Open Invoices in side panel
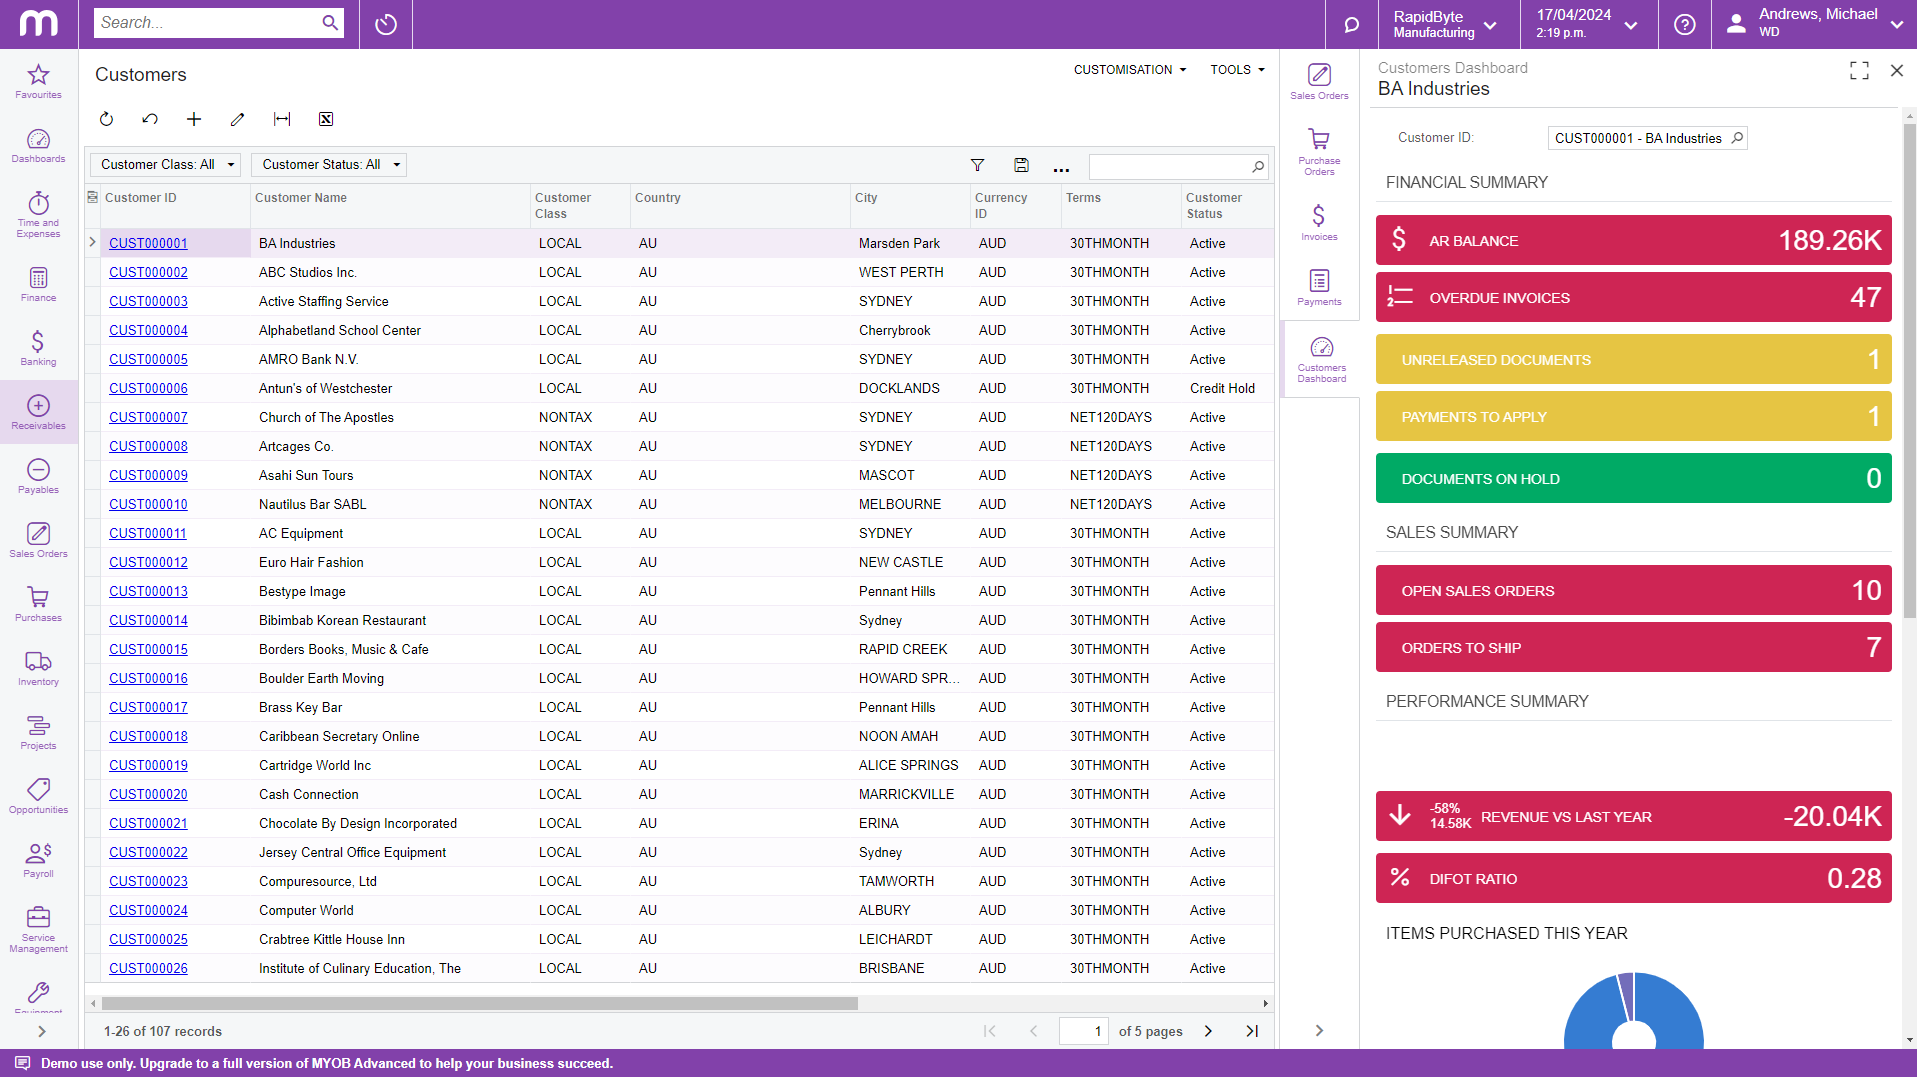This screenshot has height=1077, width=1917. click(x=1319, y=223)
